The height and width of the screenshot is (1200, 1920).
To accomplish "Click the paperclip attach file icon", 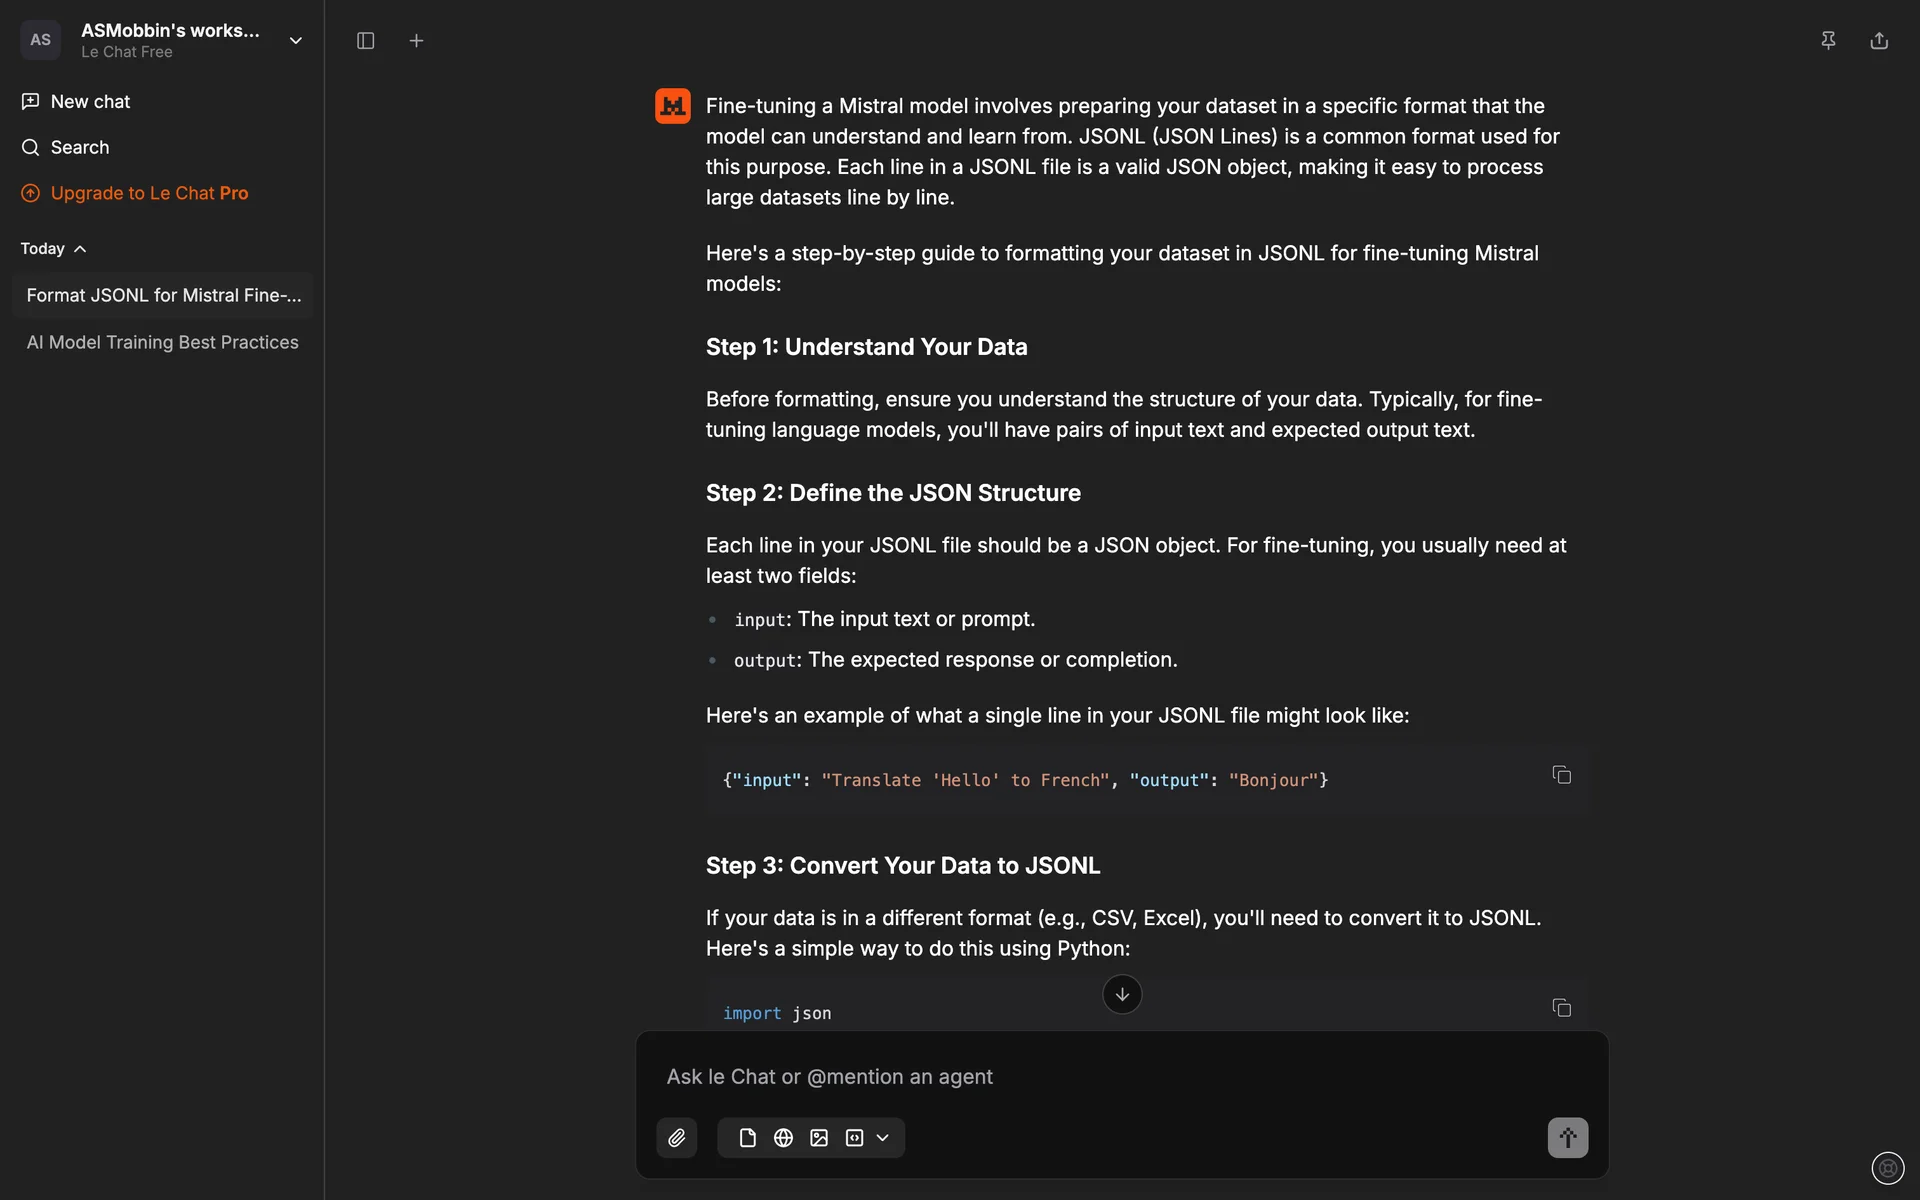I will pos(677,1138).
